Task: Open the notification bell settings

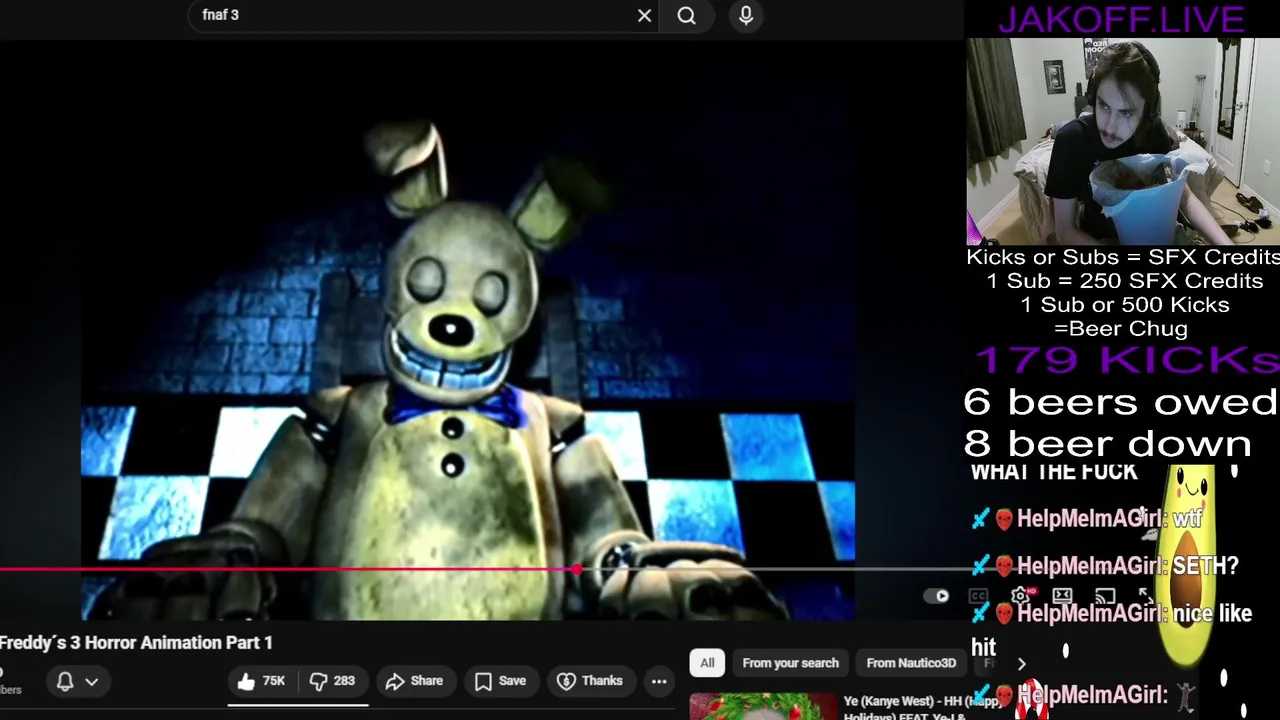Action: click(65, 681)
